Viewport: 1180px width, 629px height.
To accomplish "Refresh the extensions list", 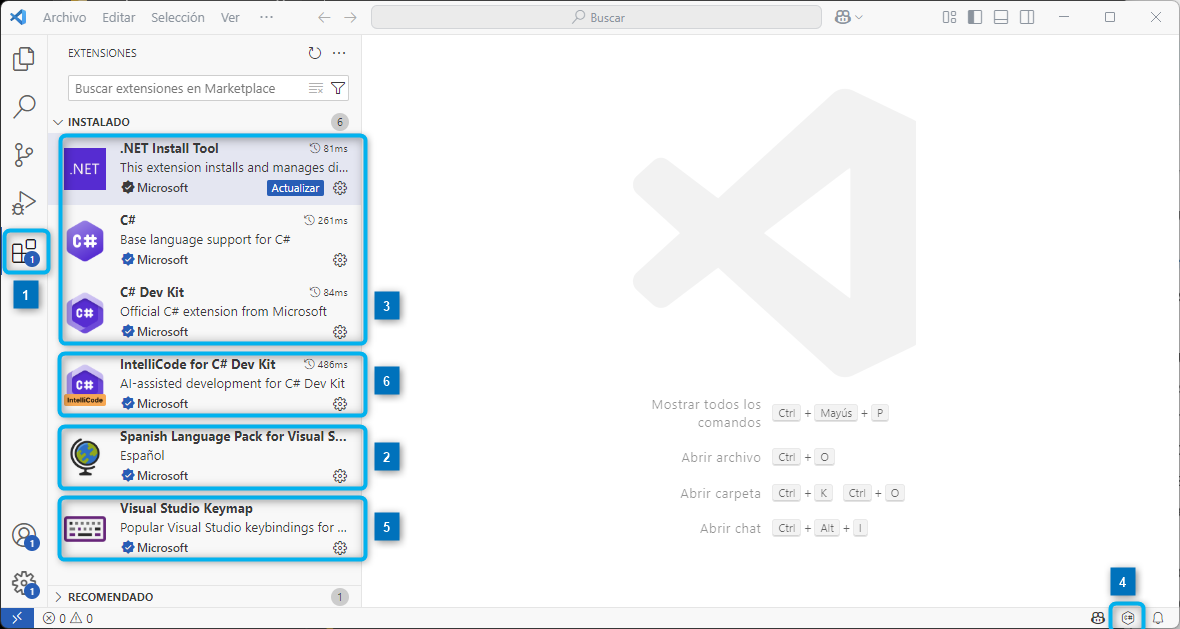I will click(x=315, y=53).
